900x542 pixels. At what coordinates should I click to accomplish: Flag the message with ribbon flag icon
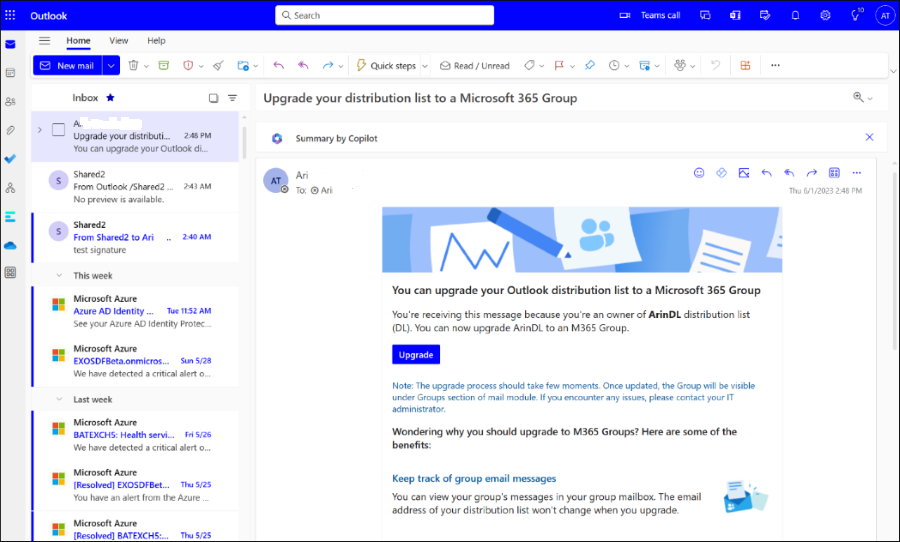(558, 65)
